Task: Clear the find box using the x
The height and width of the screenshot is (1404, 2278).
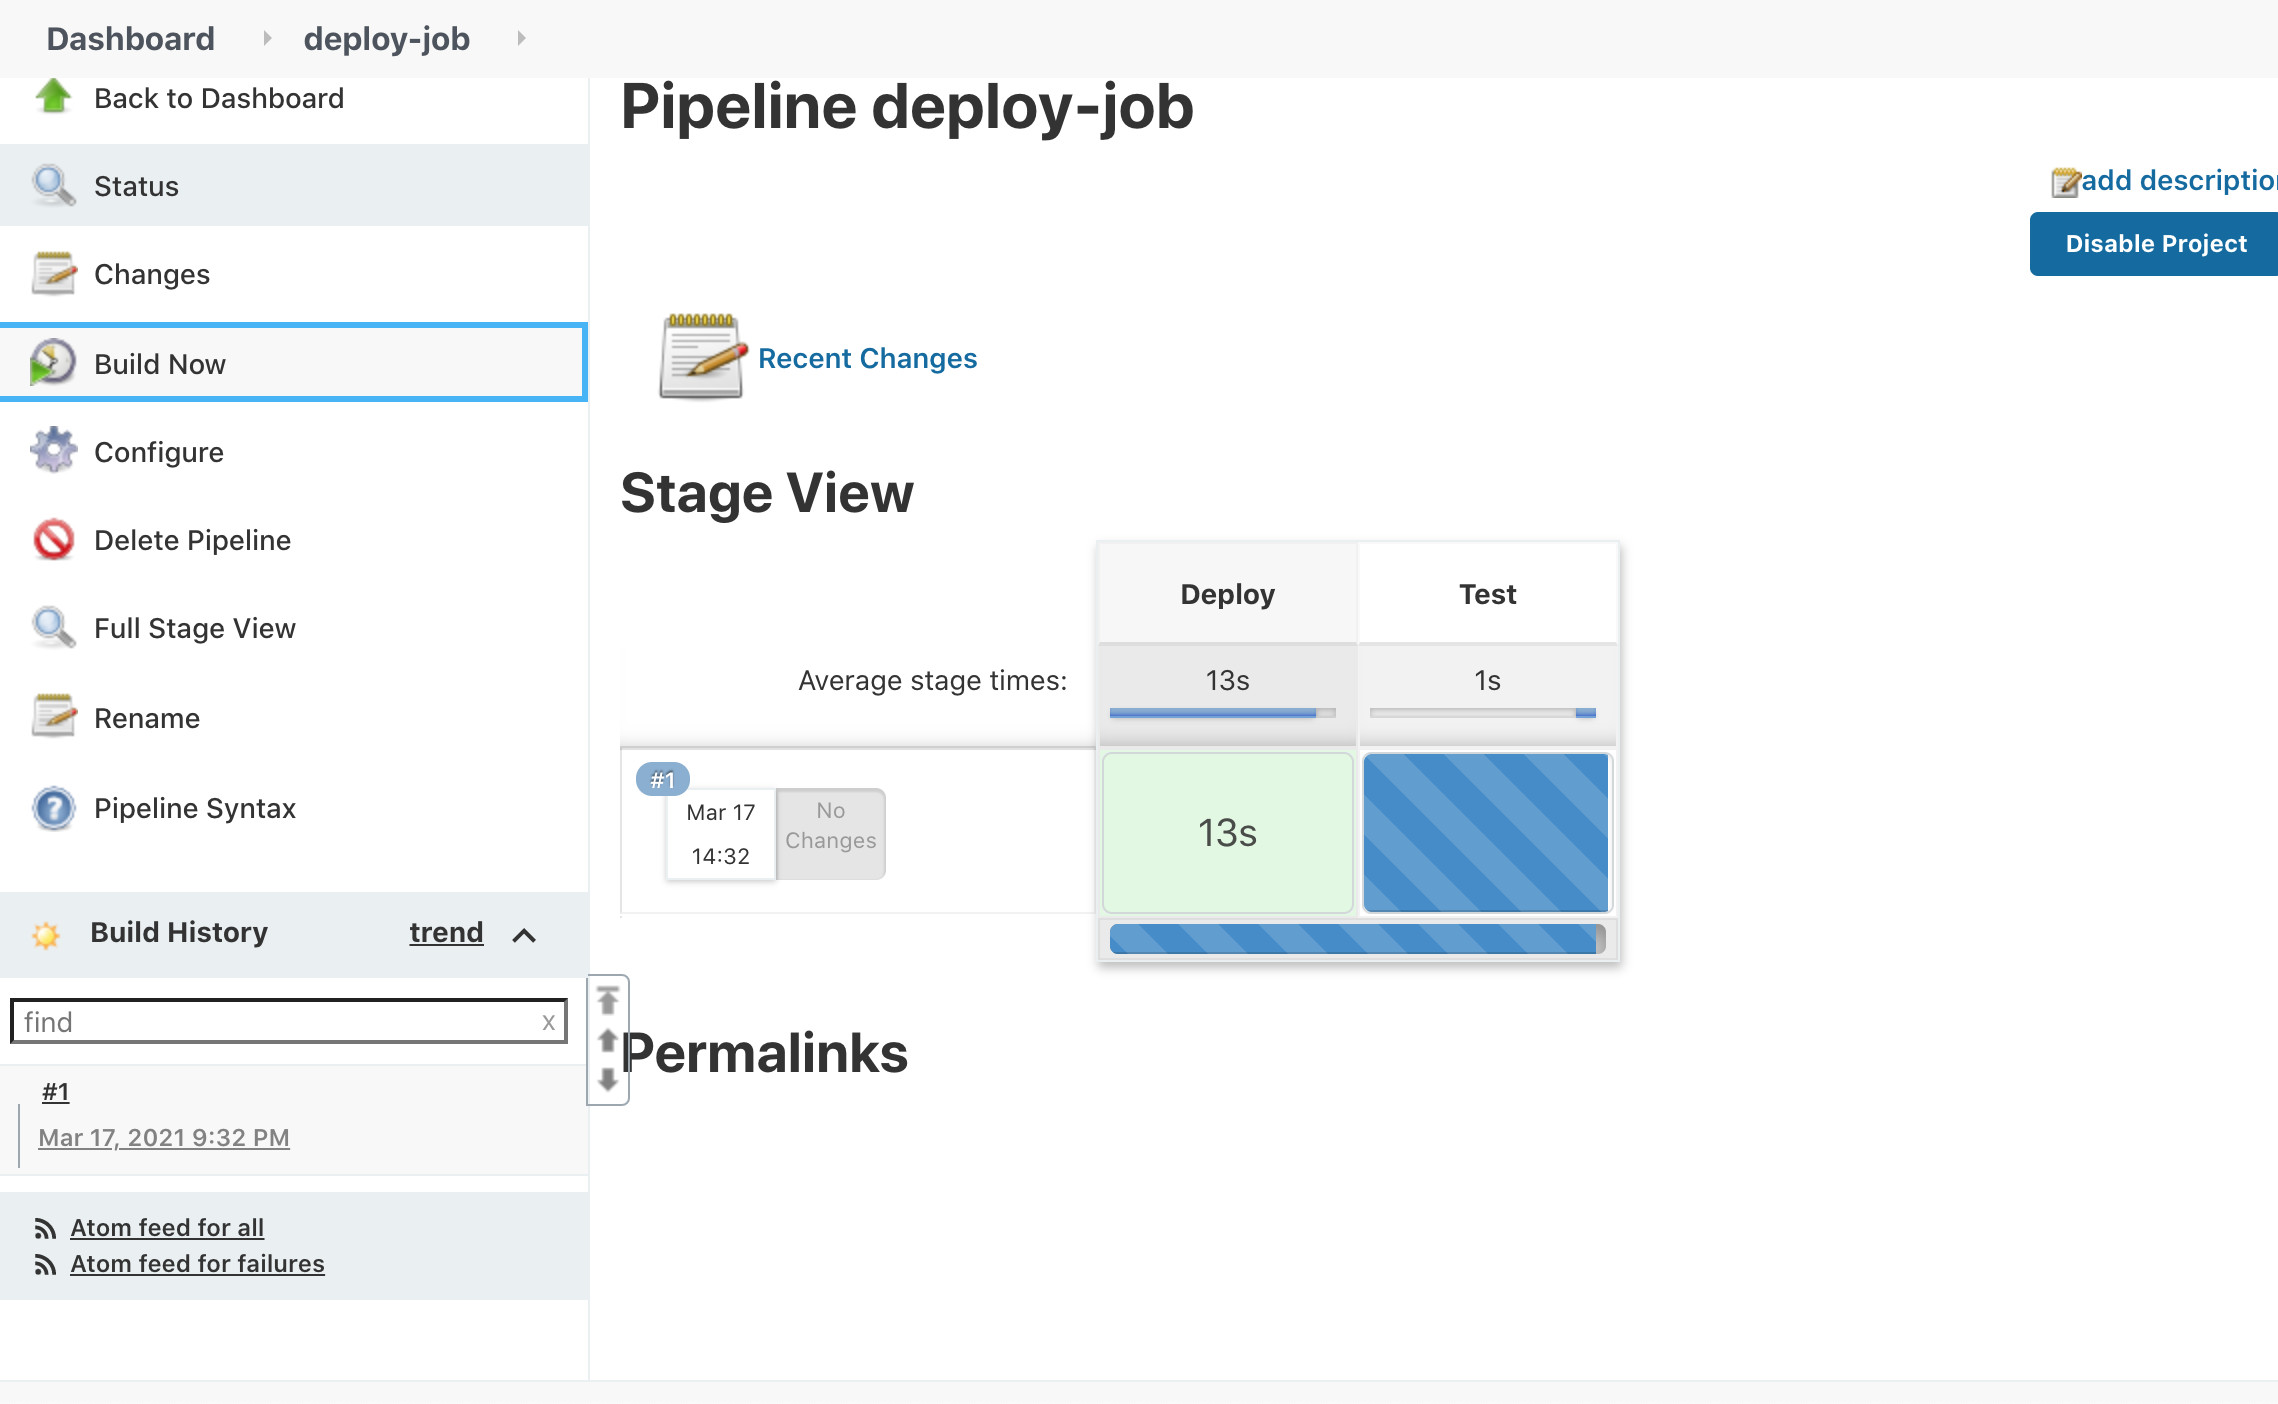Action: point(548,1022)
